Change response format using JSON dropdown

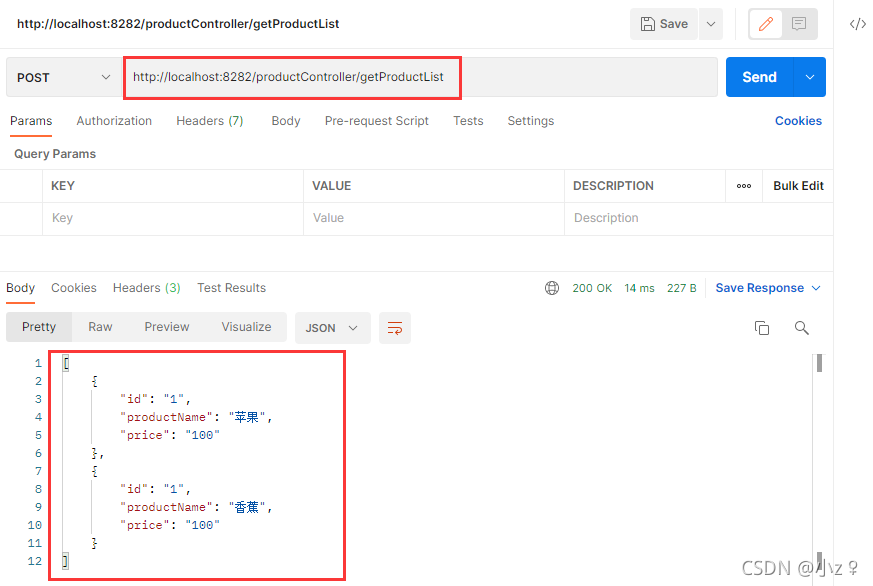tap(332, 327)
